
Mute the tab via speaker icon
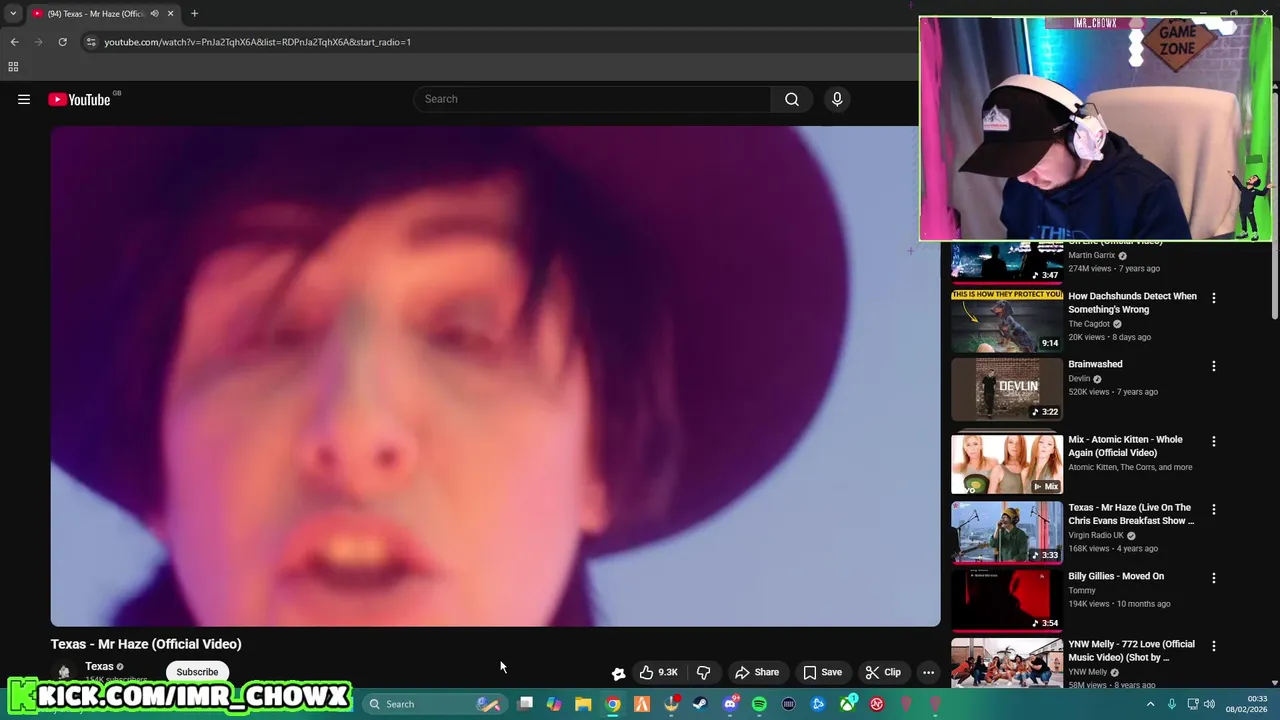pyautogui.click(x=154, y=14)
